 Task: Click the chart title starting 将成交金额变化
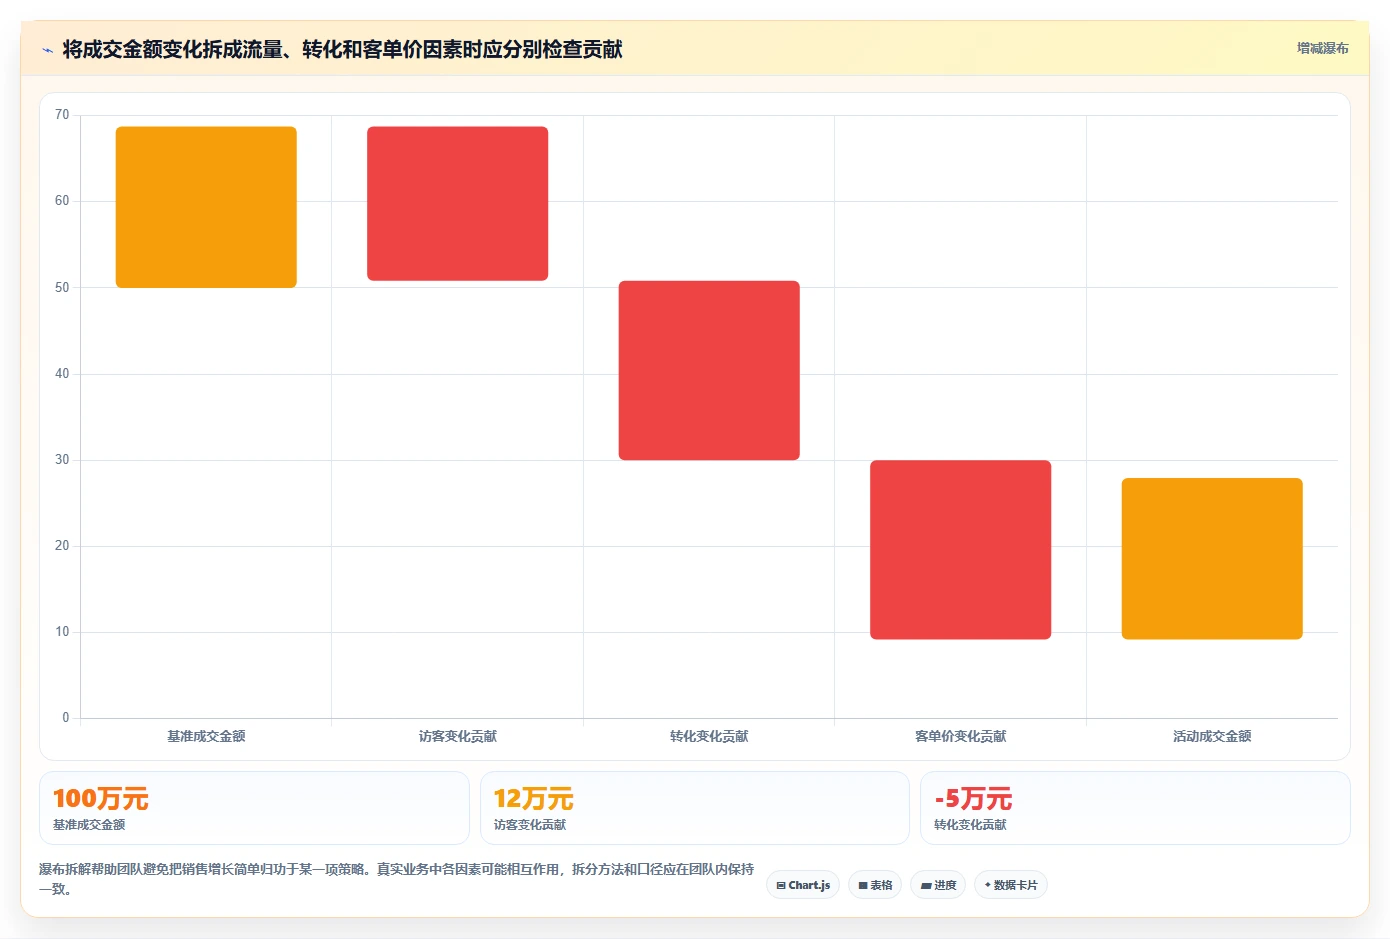343,49
